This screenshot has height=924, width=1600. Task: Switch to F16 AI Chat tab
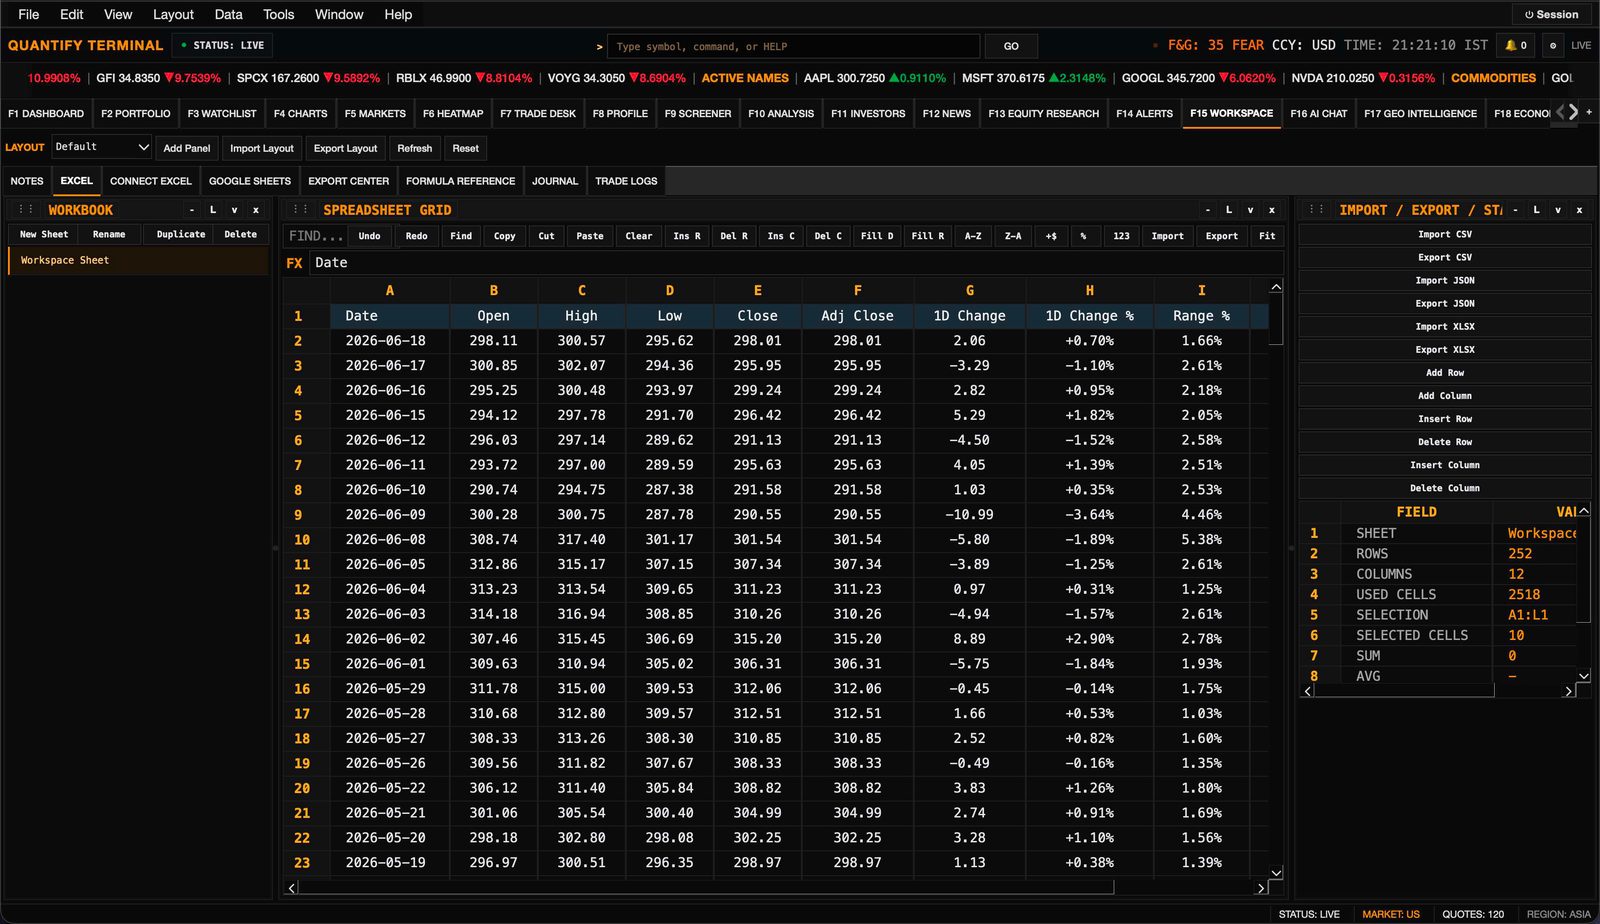click(1318, 113)
